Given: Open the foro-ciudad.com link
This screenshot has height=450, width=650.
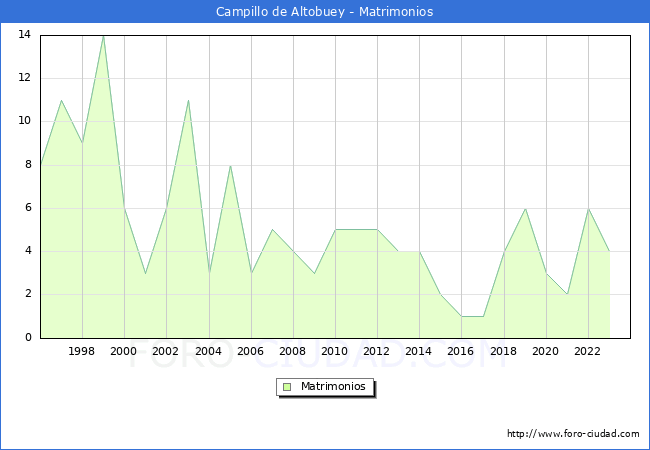Looking at the screenshot, I should pos(573,434).
